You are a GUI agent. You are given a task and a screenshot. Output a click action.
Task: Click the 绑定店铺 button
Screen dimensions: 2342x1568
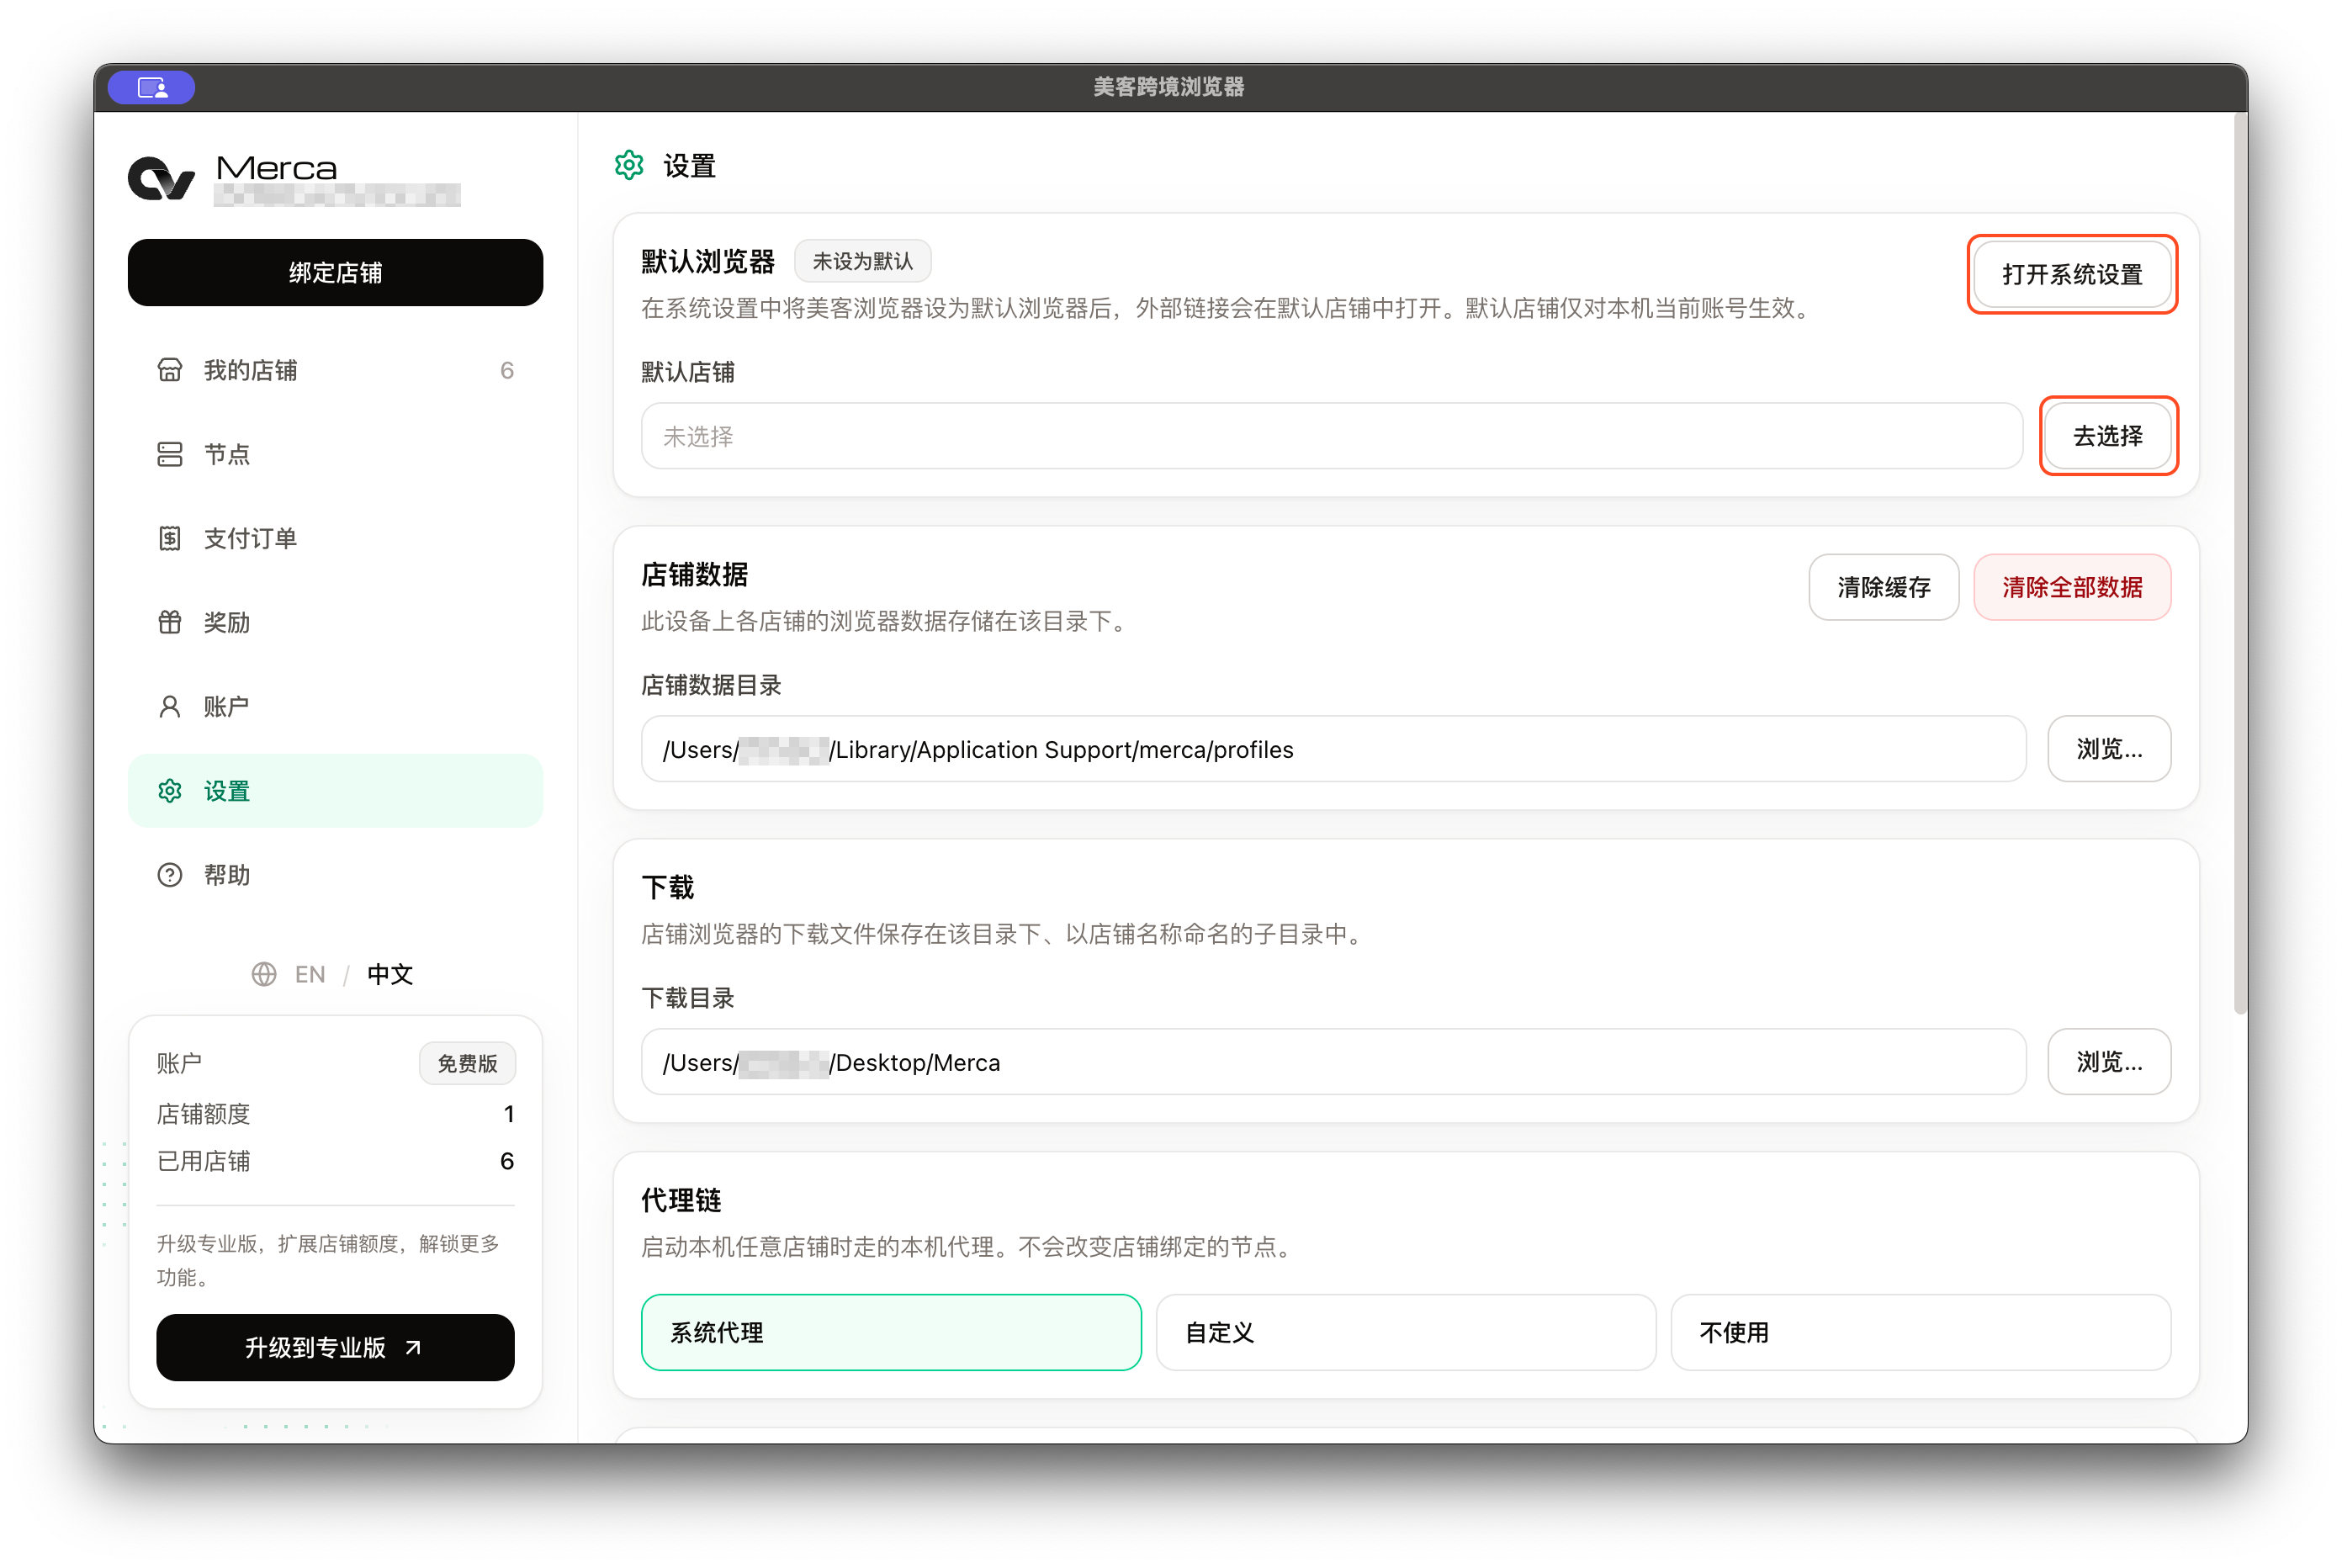coord(335,272)
